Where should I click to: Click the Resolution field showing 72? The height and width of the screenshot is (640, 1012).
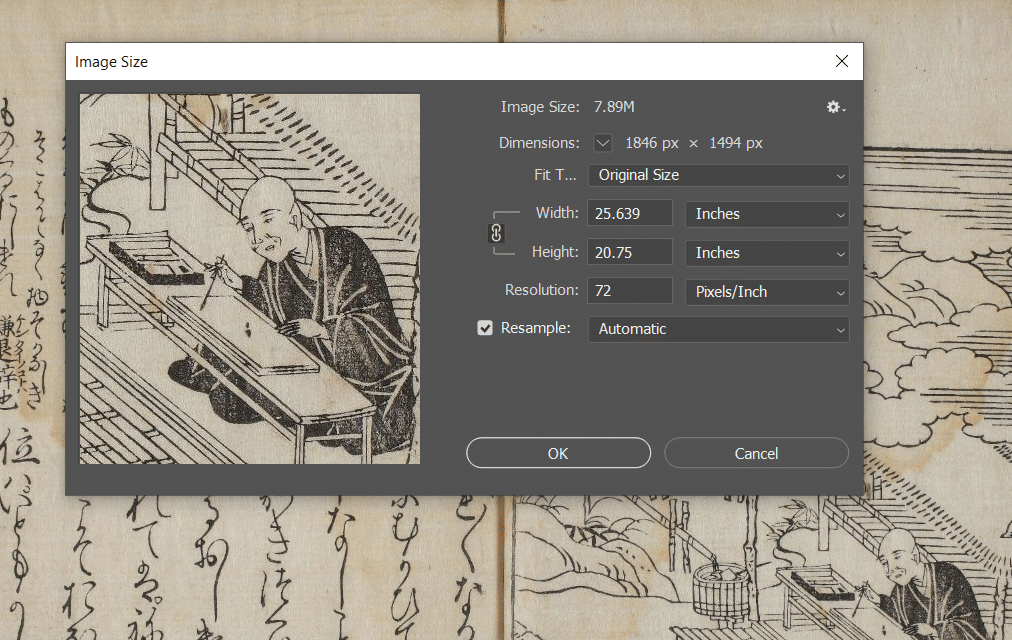pyautogui.click(x=630, y=291)
